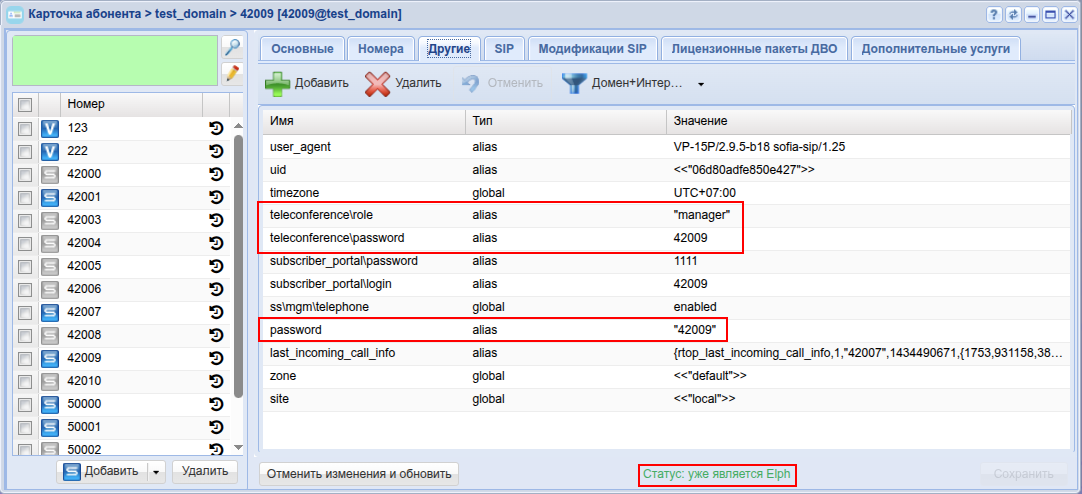The height and width of the screenshot is (494, 1082).
Task: Click scroll up arrow of number list
Action: tap(238, 126)
